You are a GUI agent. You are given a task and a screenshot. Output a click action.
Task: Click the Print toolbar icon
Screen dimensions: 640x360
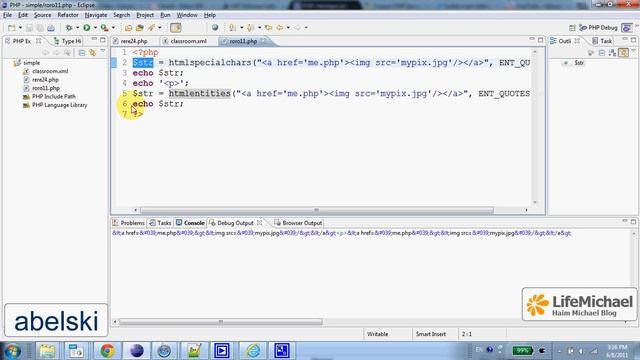pos(51,28)
